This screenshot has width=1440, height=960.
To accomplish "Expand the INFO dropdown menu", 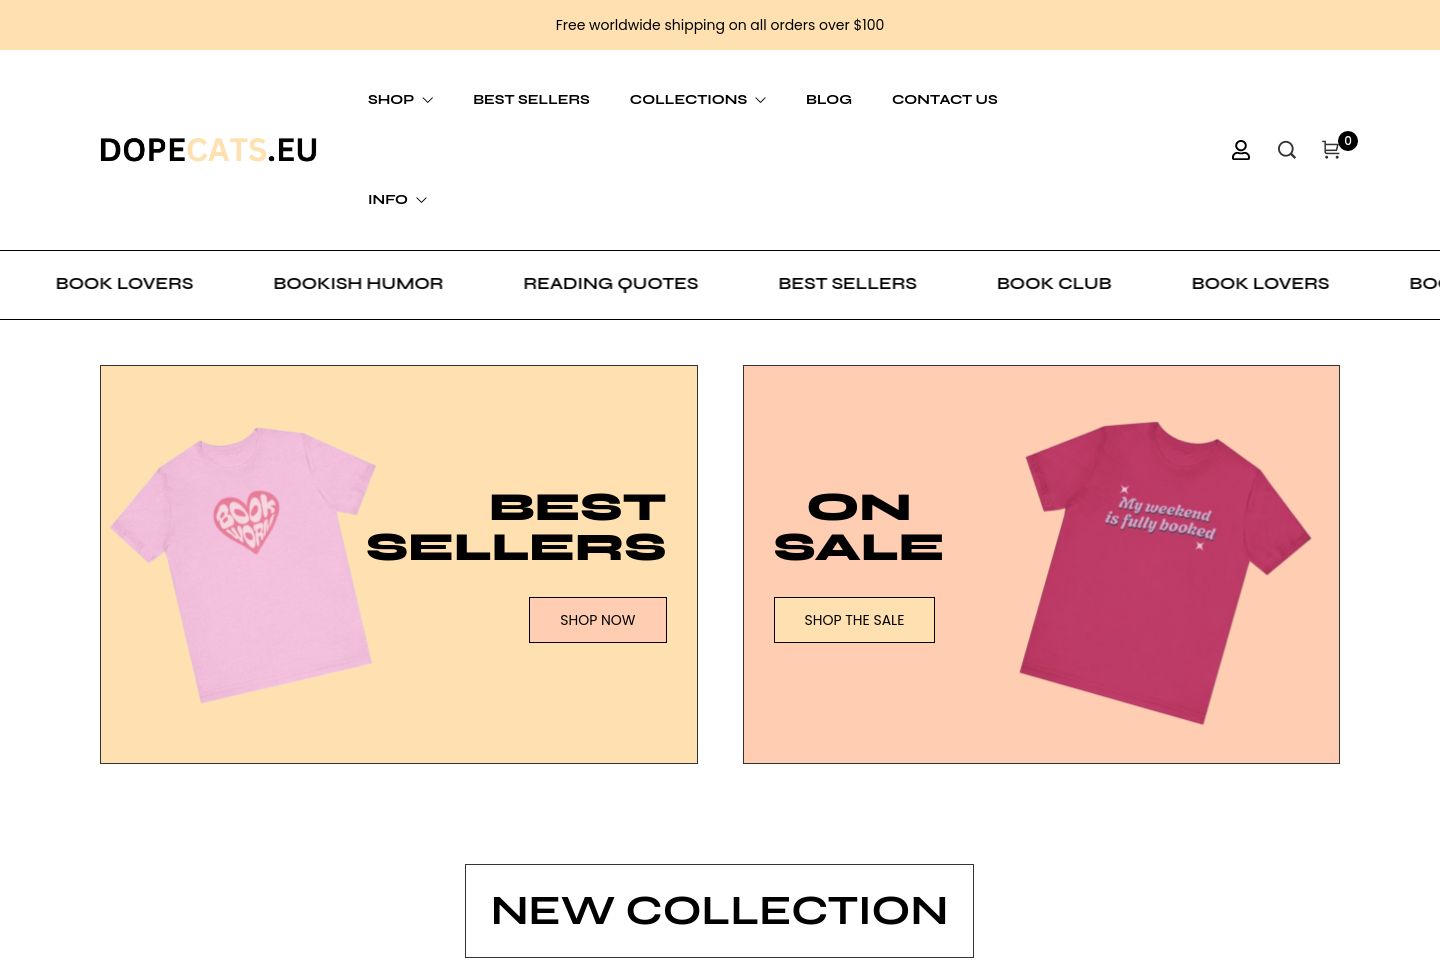I will [x=397, y=199].
